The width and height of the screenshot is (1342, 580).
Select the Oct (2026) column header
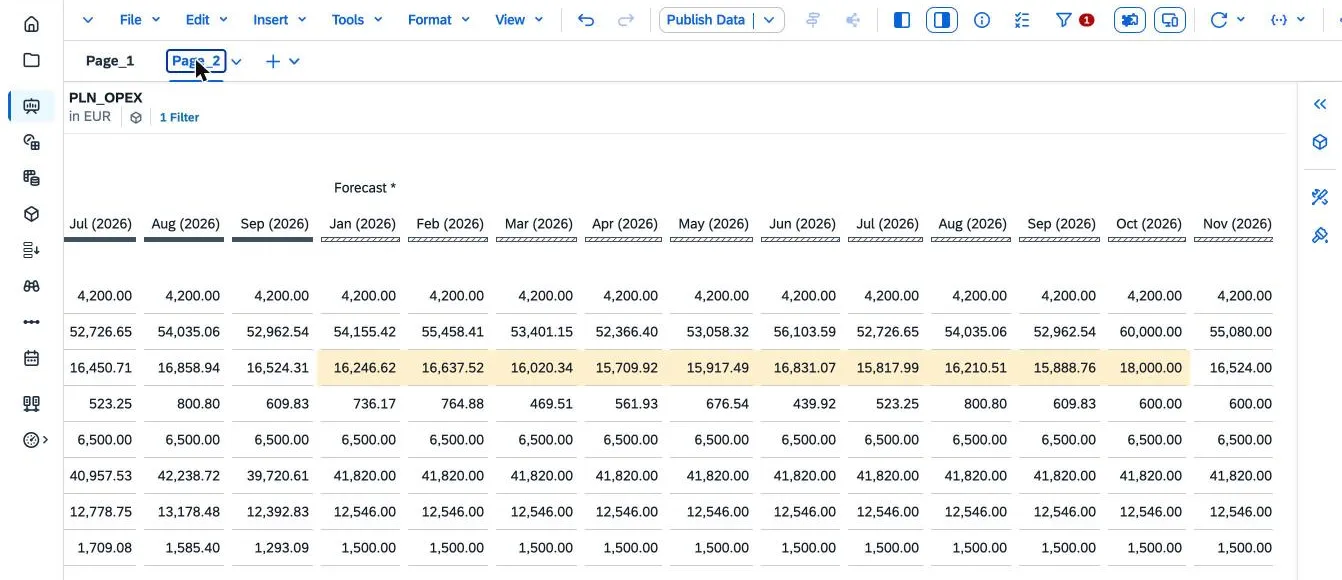[1149, 224]
